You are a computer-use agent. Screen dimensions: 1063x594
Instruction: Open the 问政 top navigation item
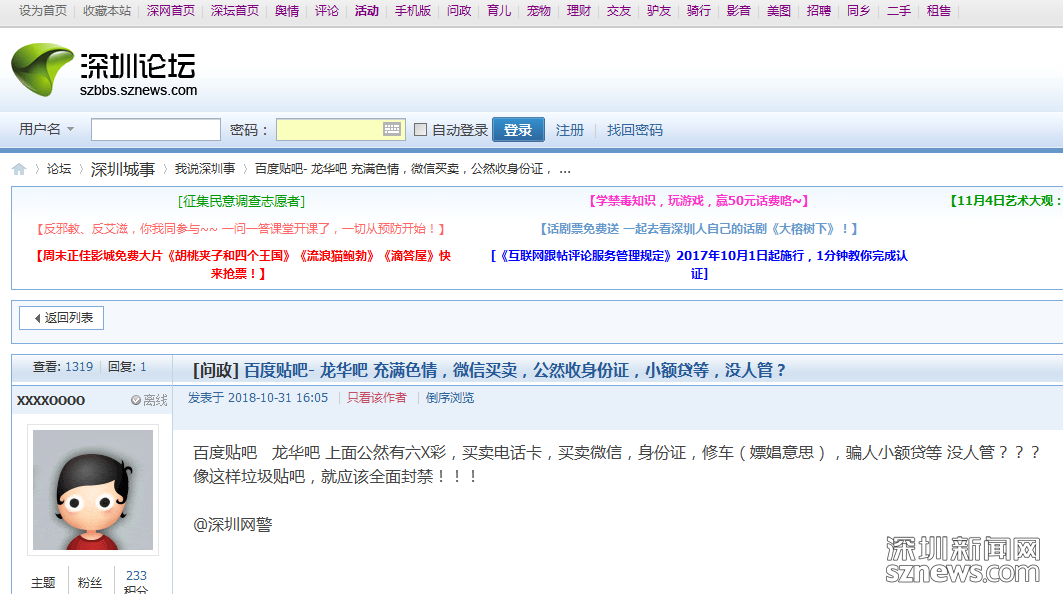459,10
